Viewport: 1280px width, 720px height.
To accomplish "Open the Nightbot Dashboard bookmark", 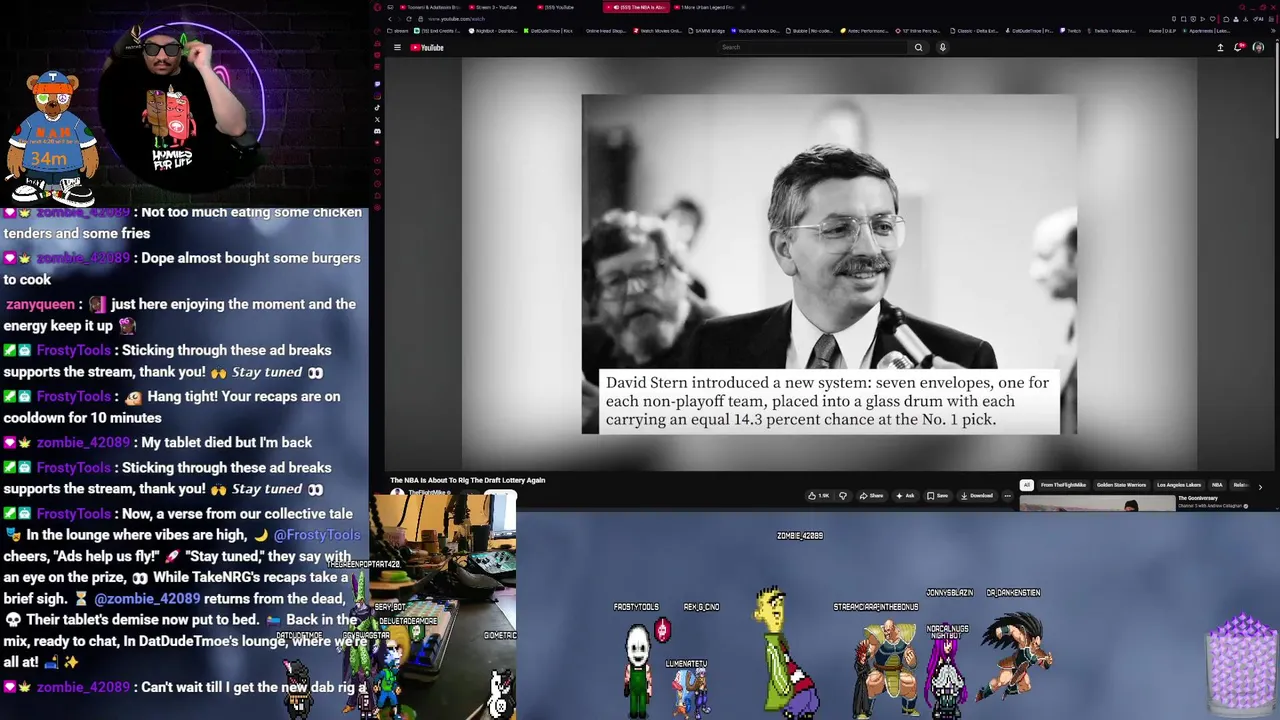I will (493, 31).
